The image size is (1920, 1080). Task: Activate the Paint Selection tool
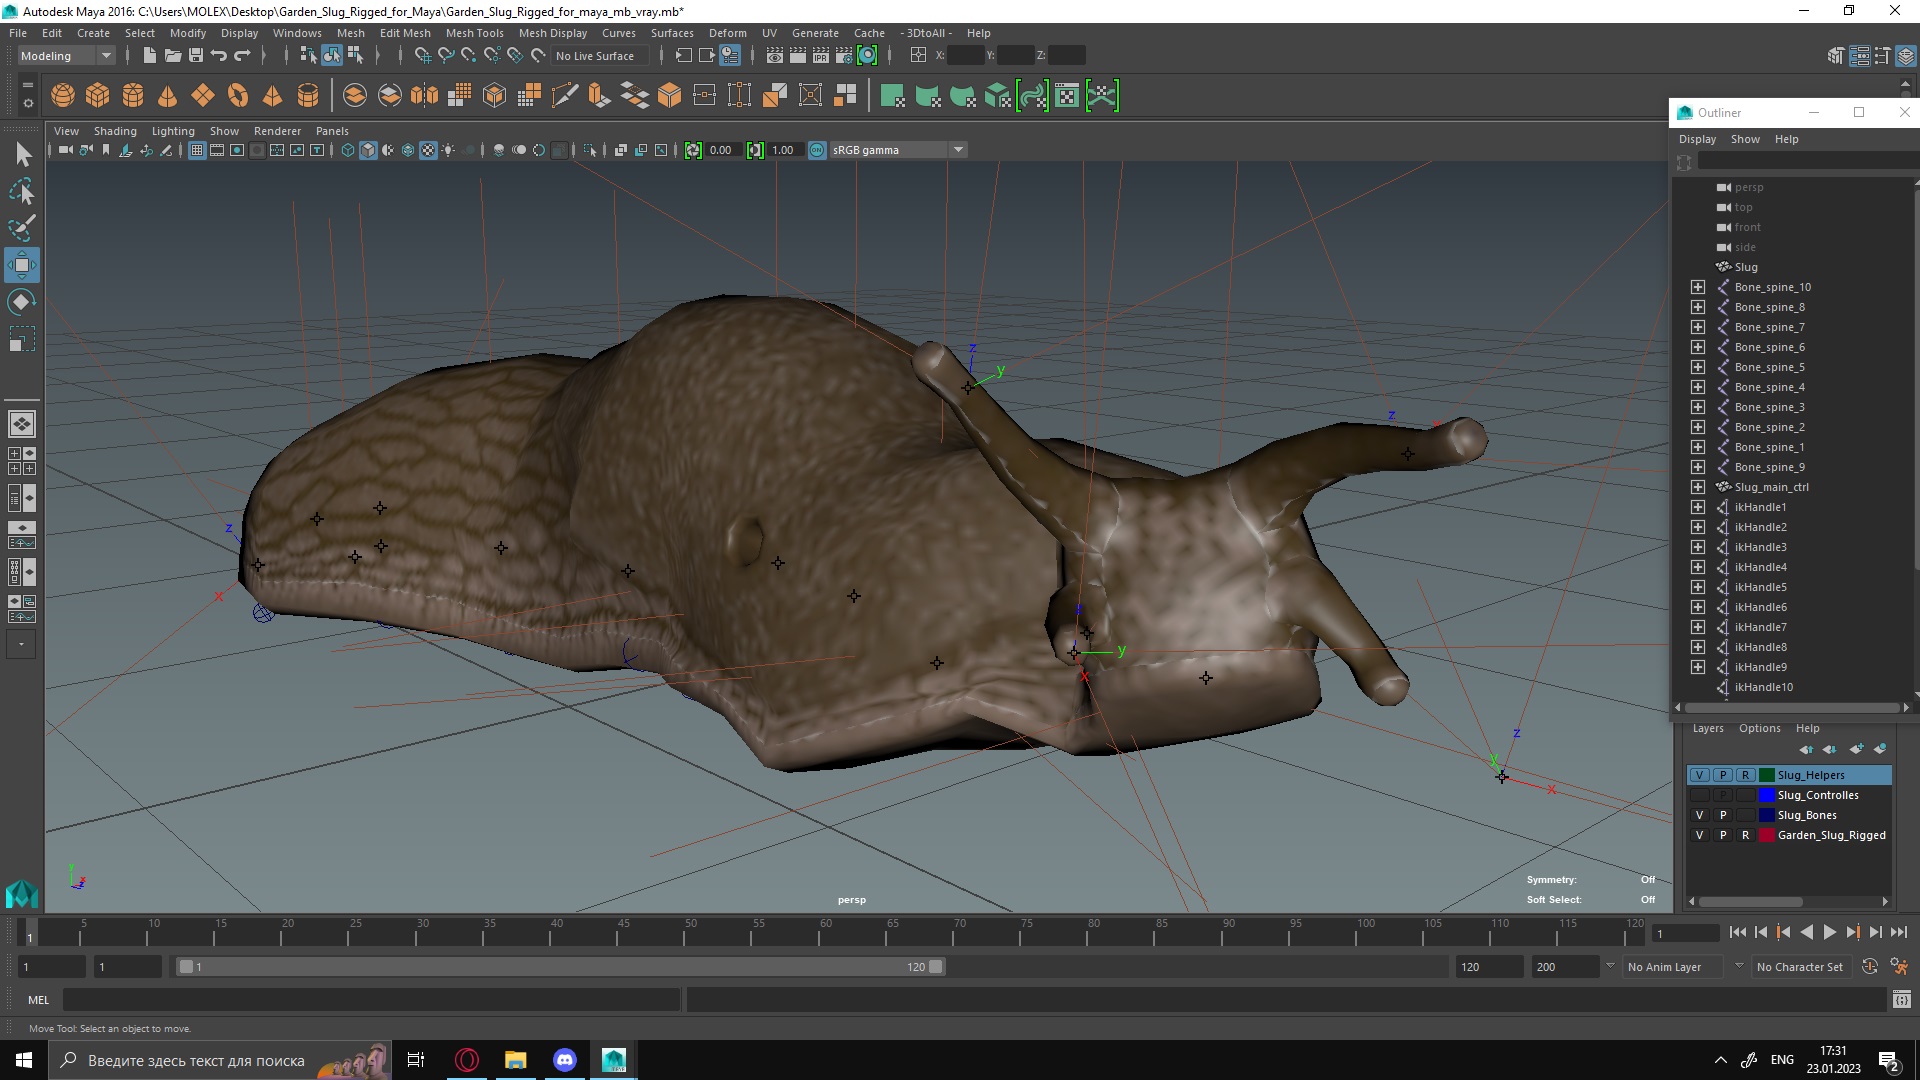(x=21, y=228)
